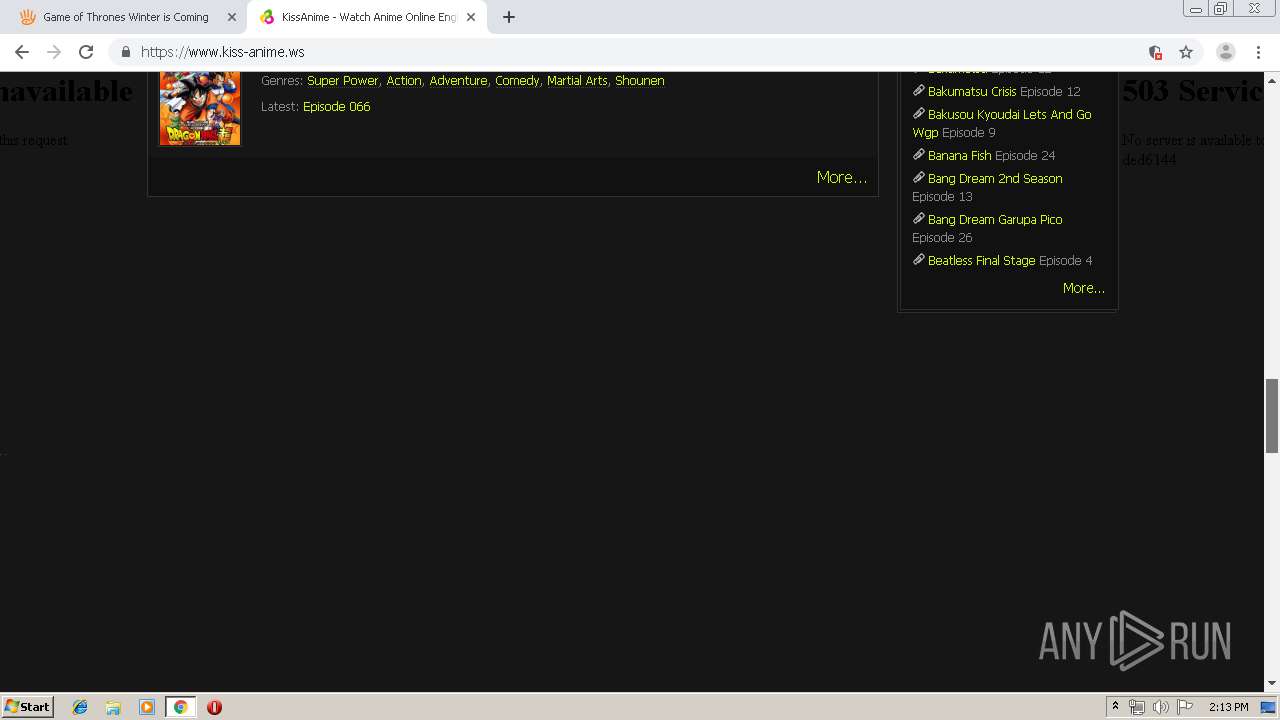The image size is (1280, 720).
Task: Open Bakusou Kyoudai Lets And Go Wgp
Action: pos(1002,123)
